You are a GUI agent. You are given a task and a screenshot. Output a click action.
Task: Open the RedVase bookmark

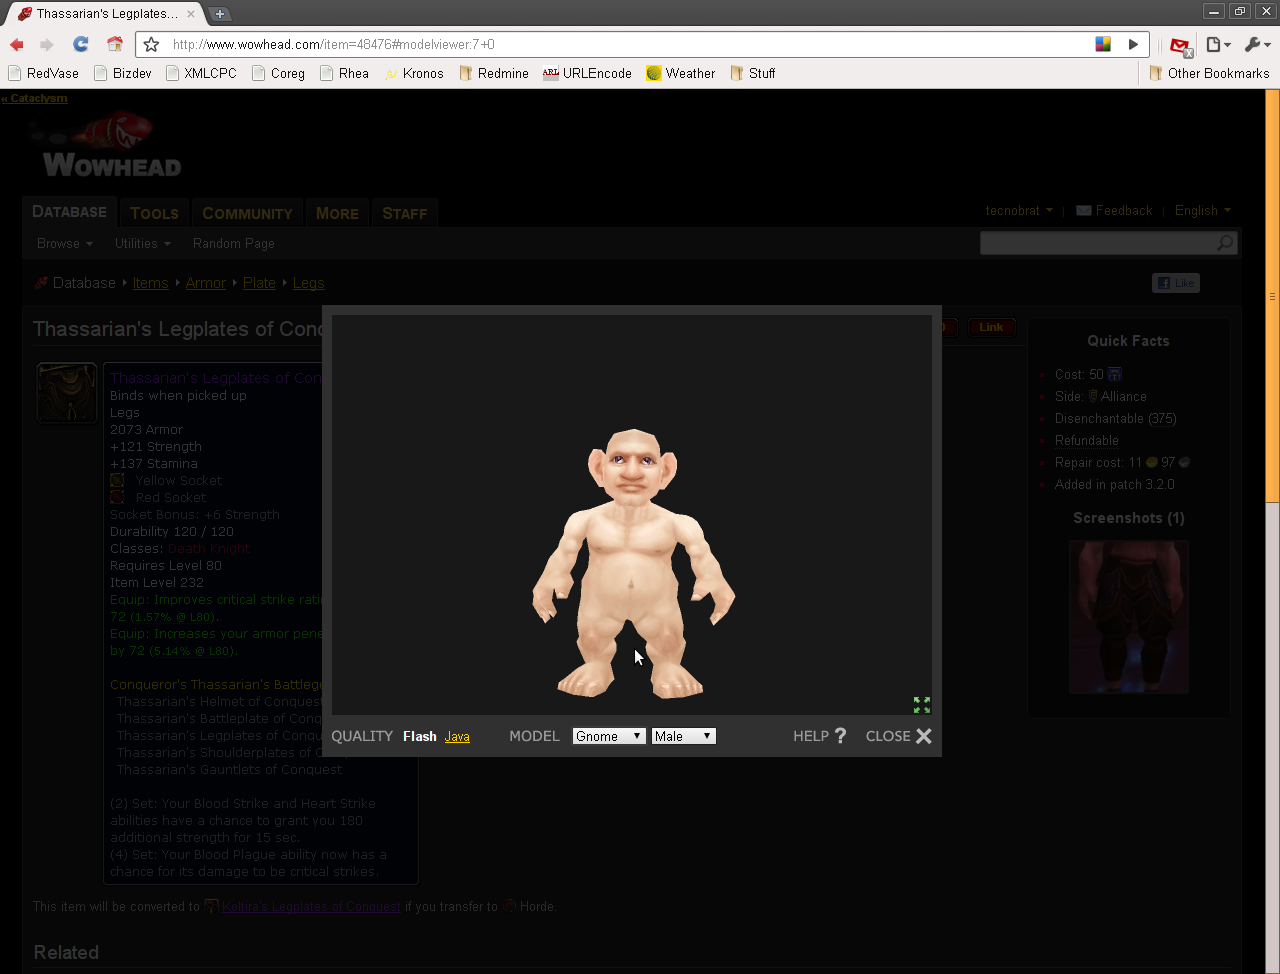pyautogui.click(x=43, y=73)
